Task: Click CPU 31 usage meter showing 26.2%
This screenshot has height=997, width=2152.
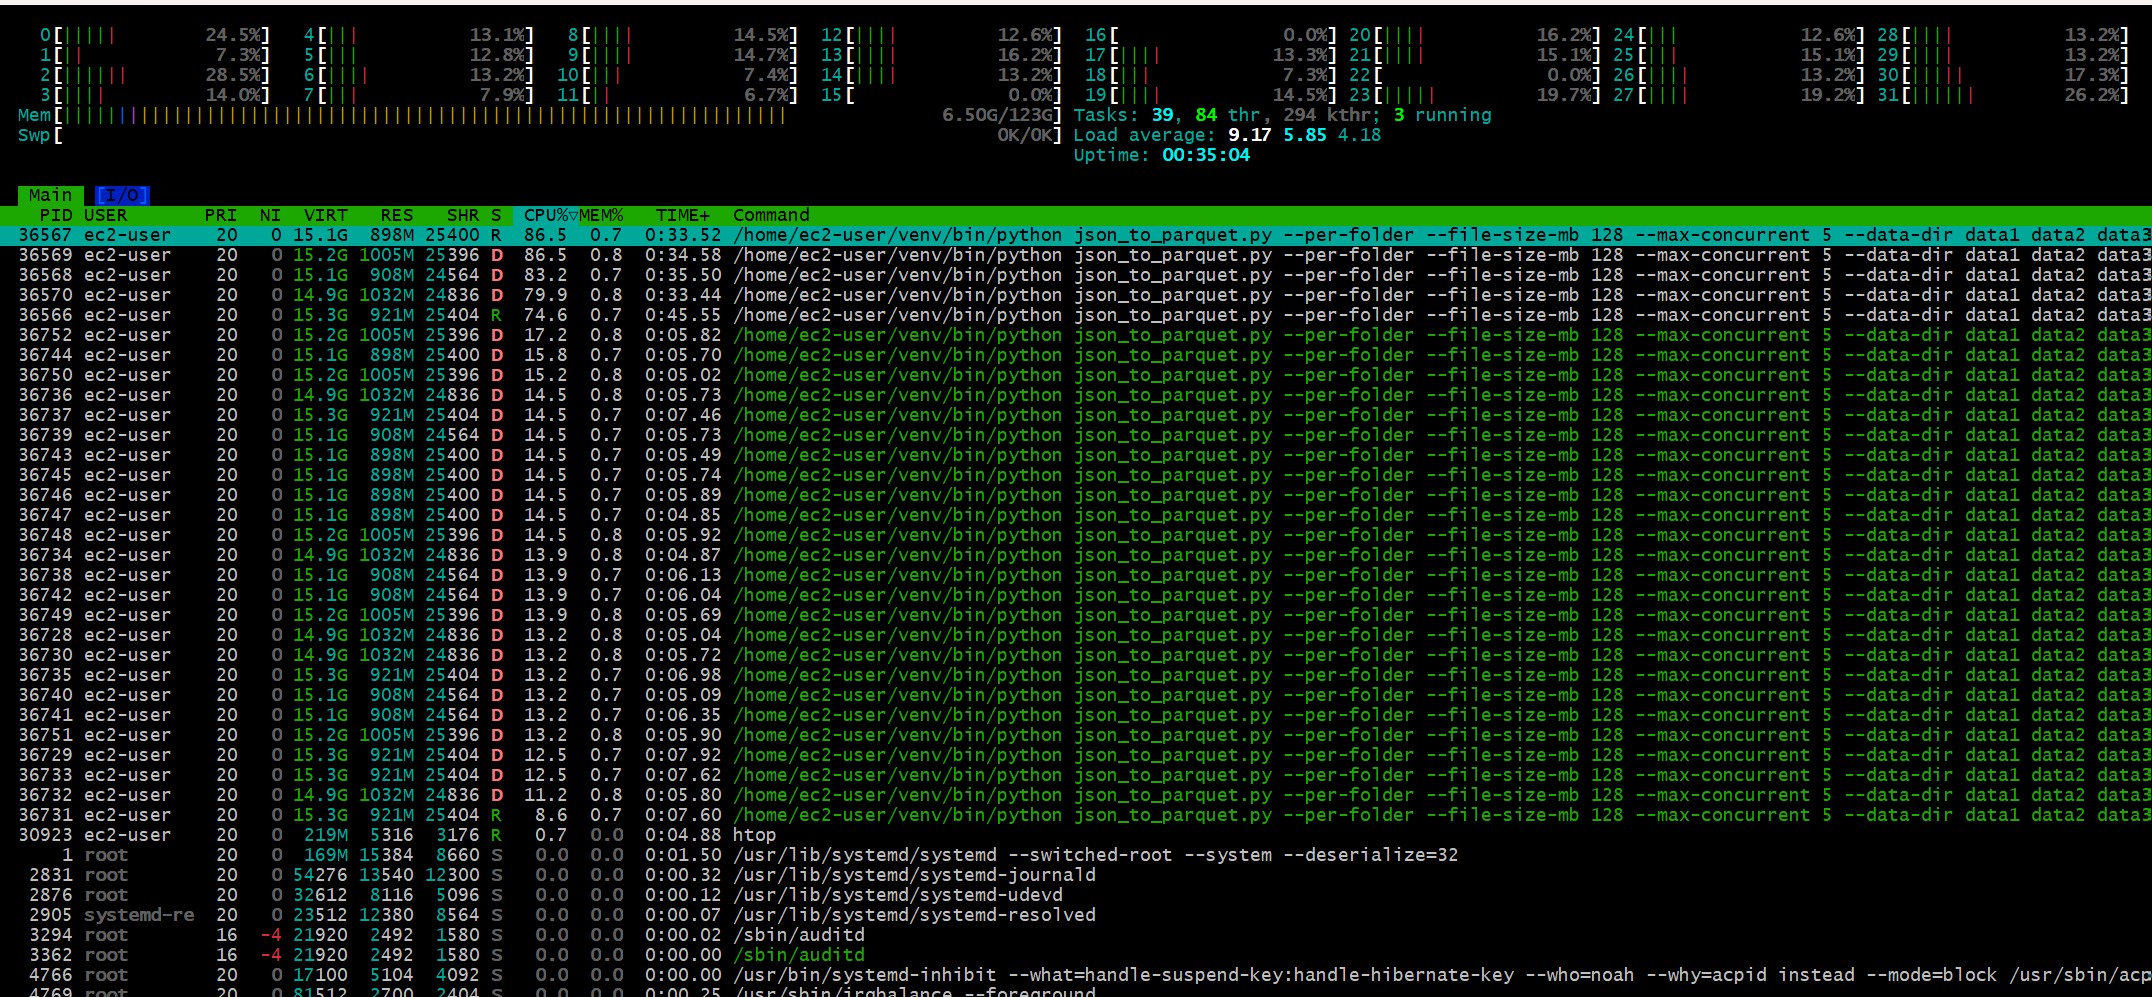Action: pos(2003,95)
